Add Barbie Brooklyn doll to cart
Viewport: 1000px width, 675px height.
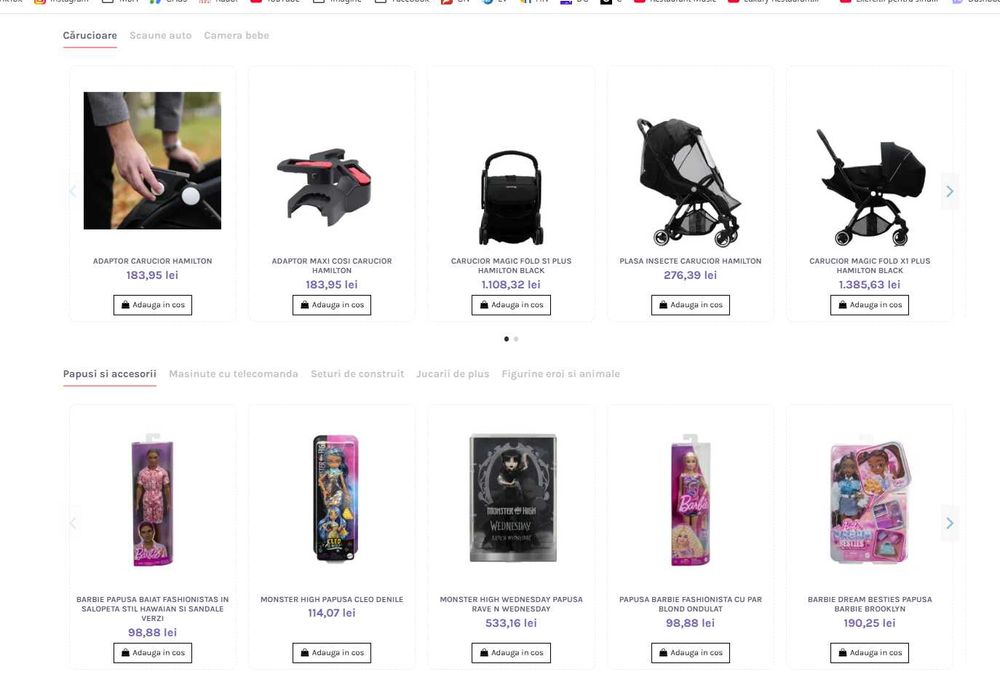point(869,653)
